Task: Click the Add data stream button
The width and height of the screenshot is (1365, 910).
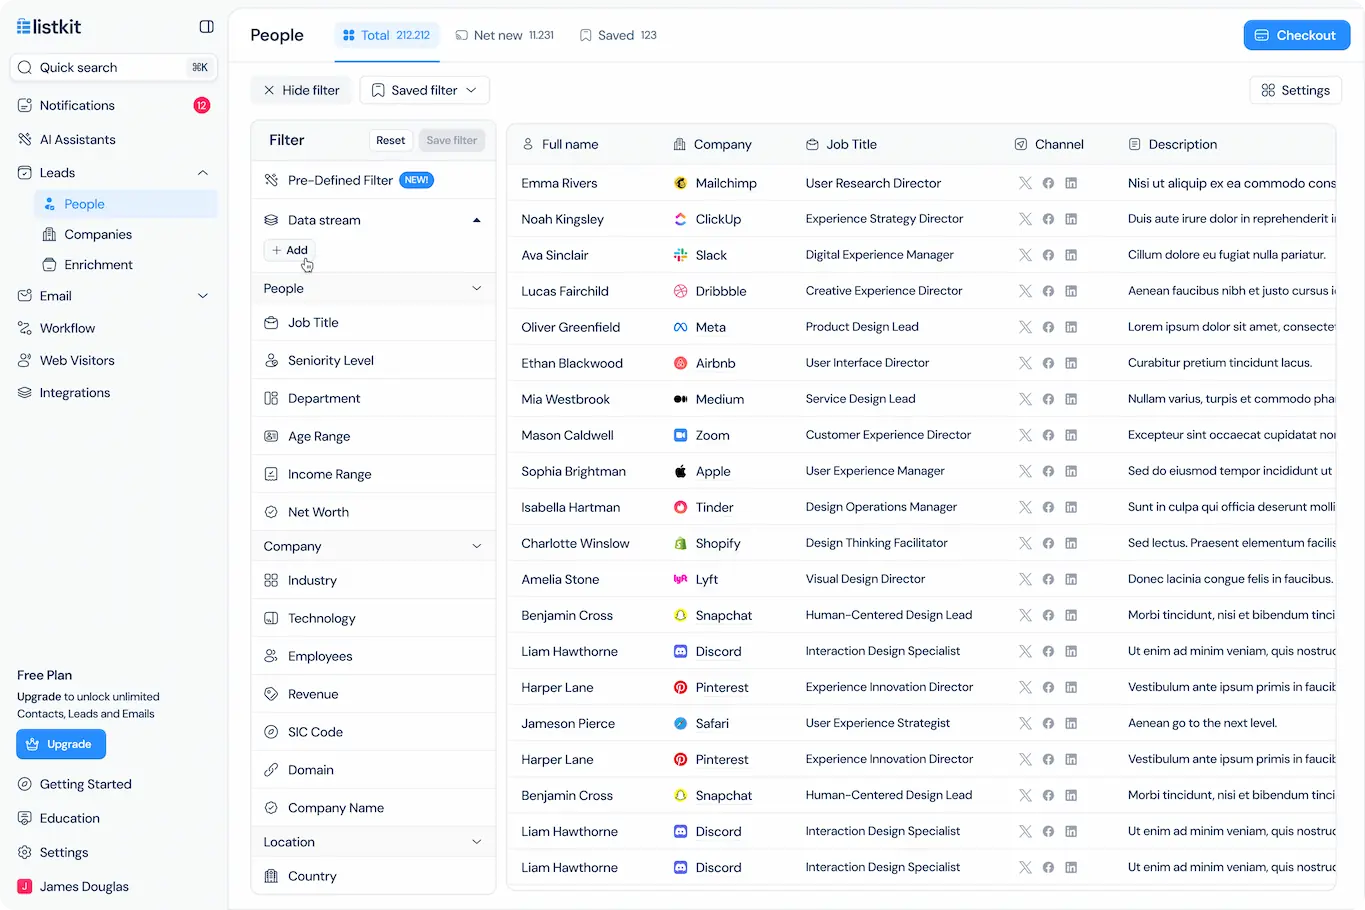Action: [290, 250]
